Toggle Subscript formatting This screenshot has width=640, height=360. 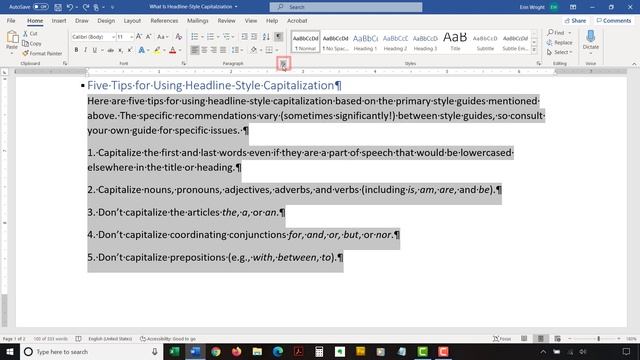[120, 50]
